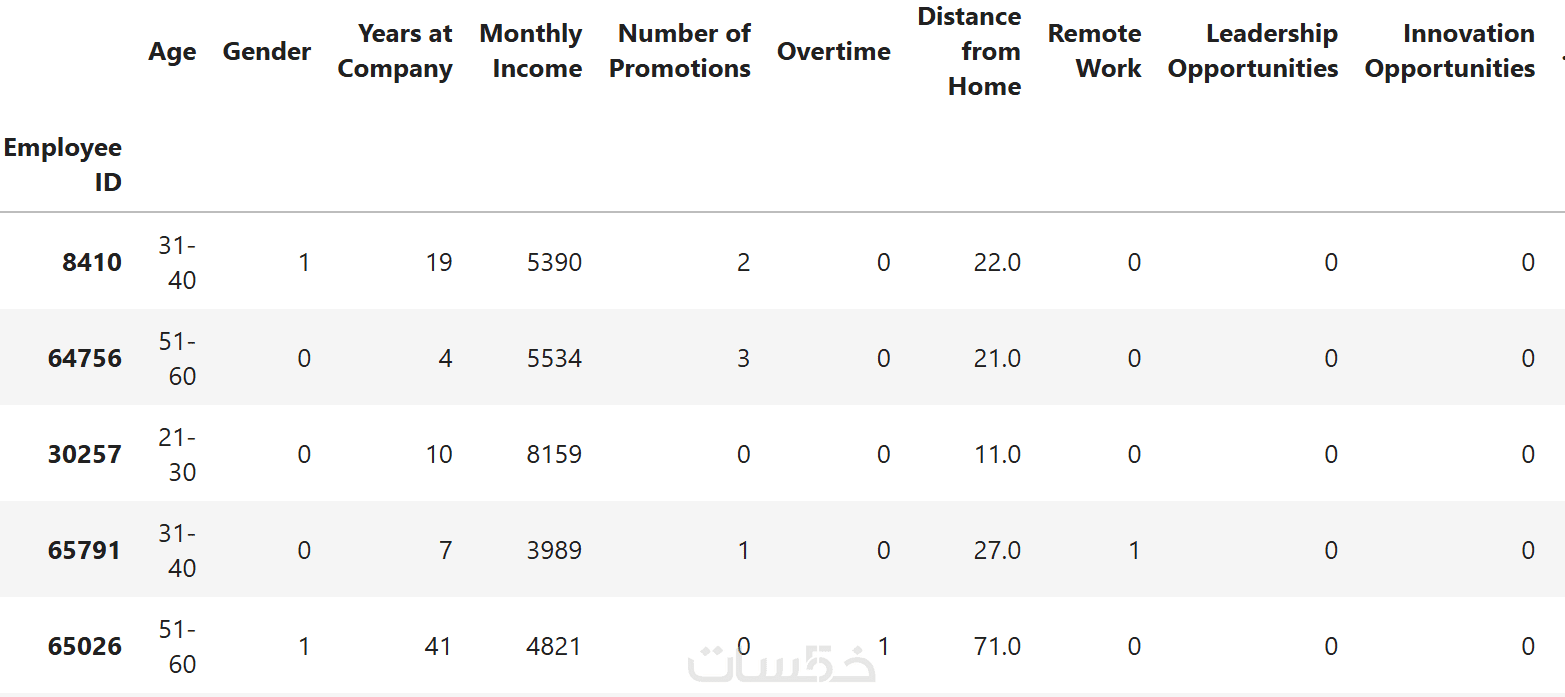Viewport: 1565px width, 697px height.
Task: Select the Overtime column header
Action: coord(833,52)
